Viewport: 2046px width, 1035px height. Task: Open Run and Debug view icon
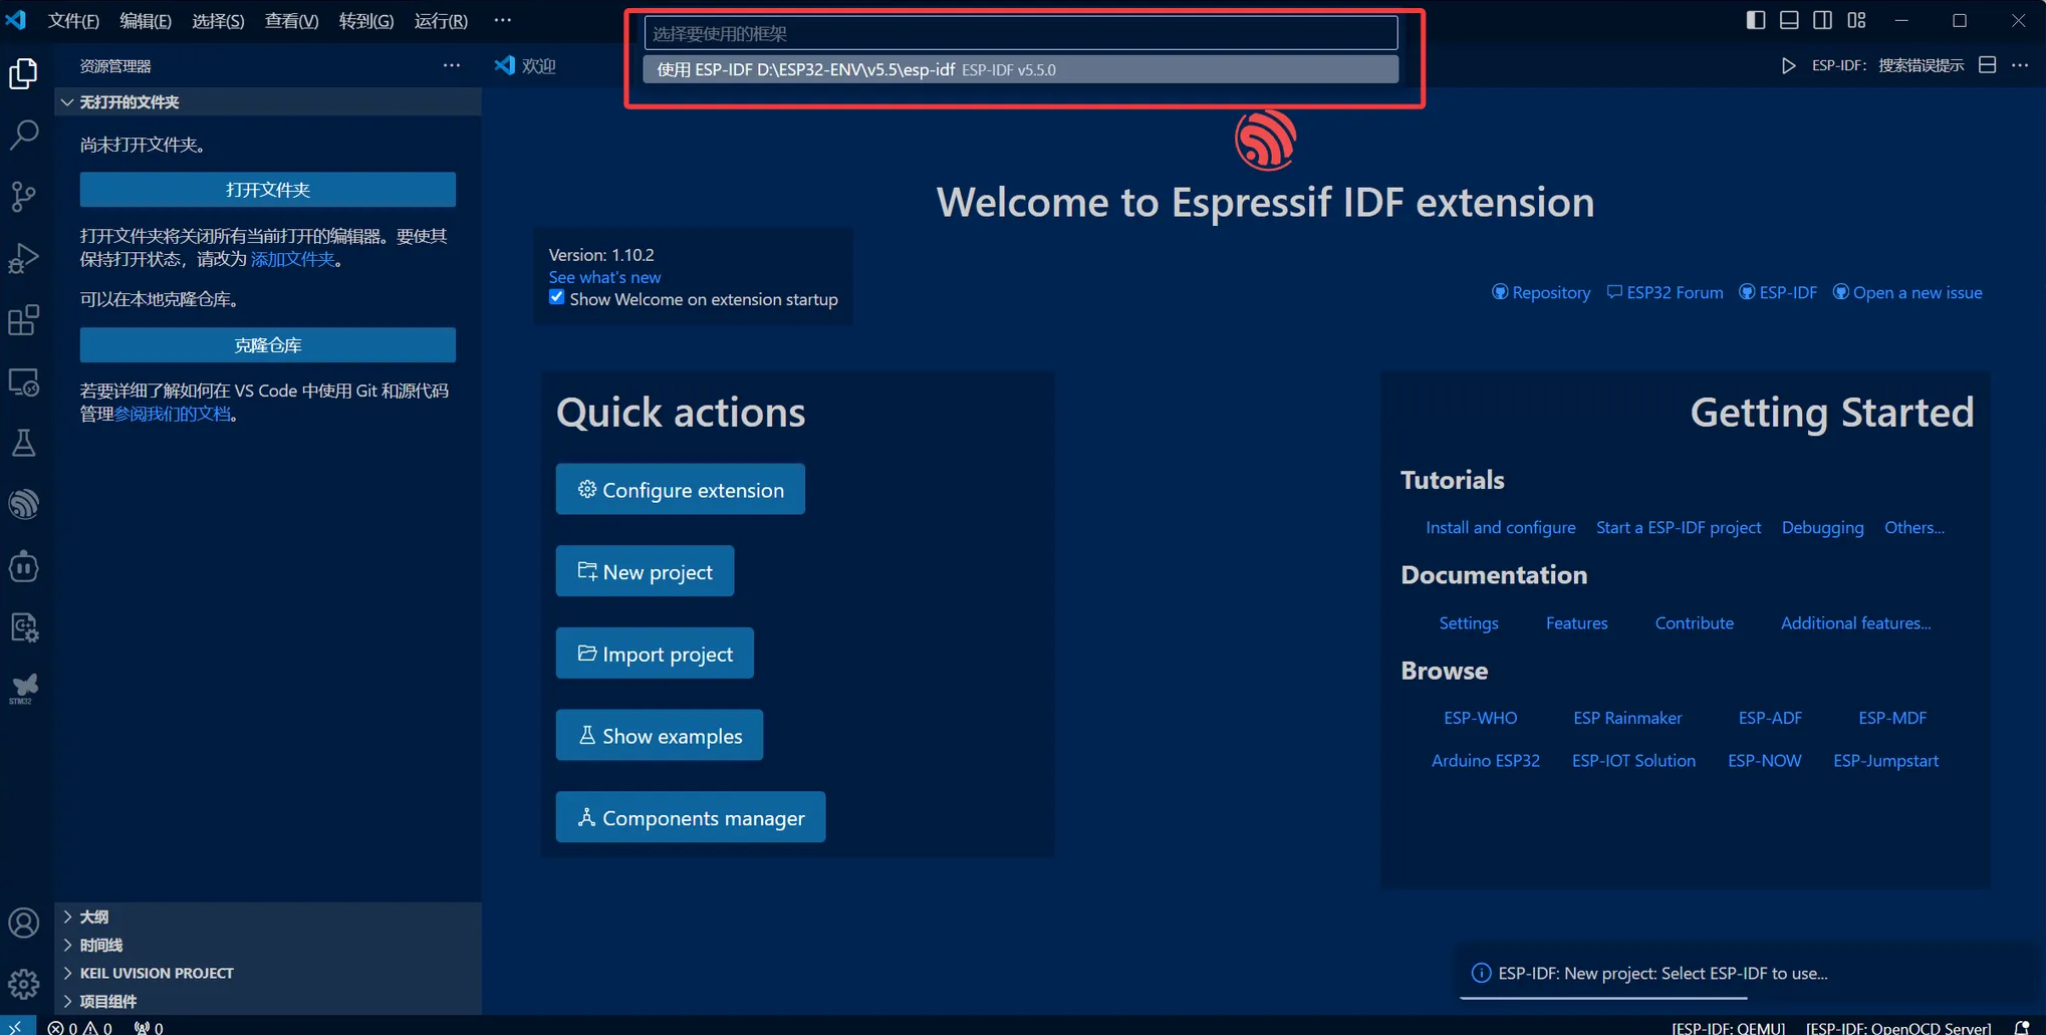pos(24,258)
